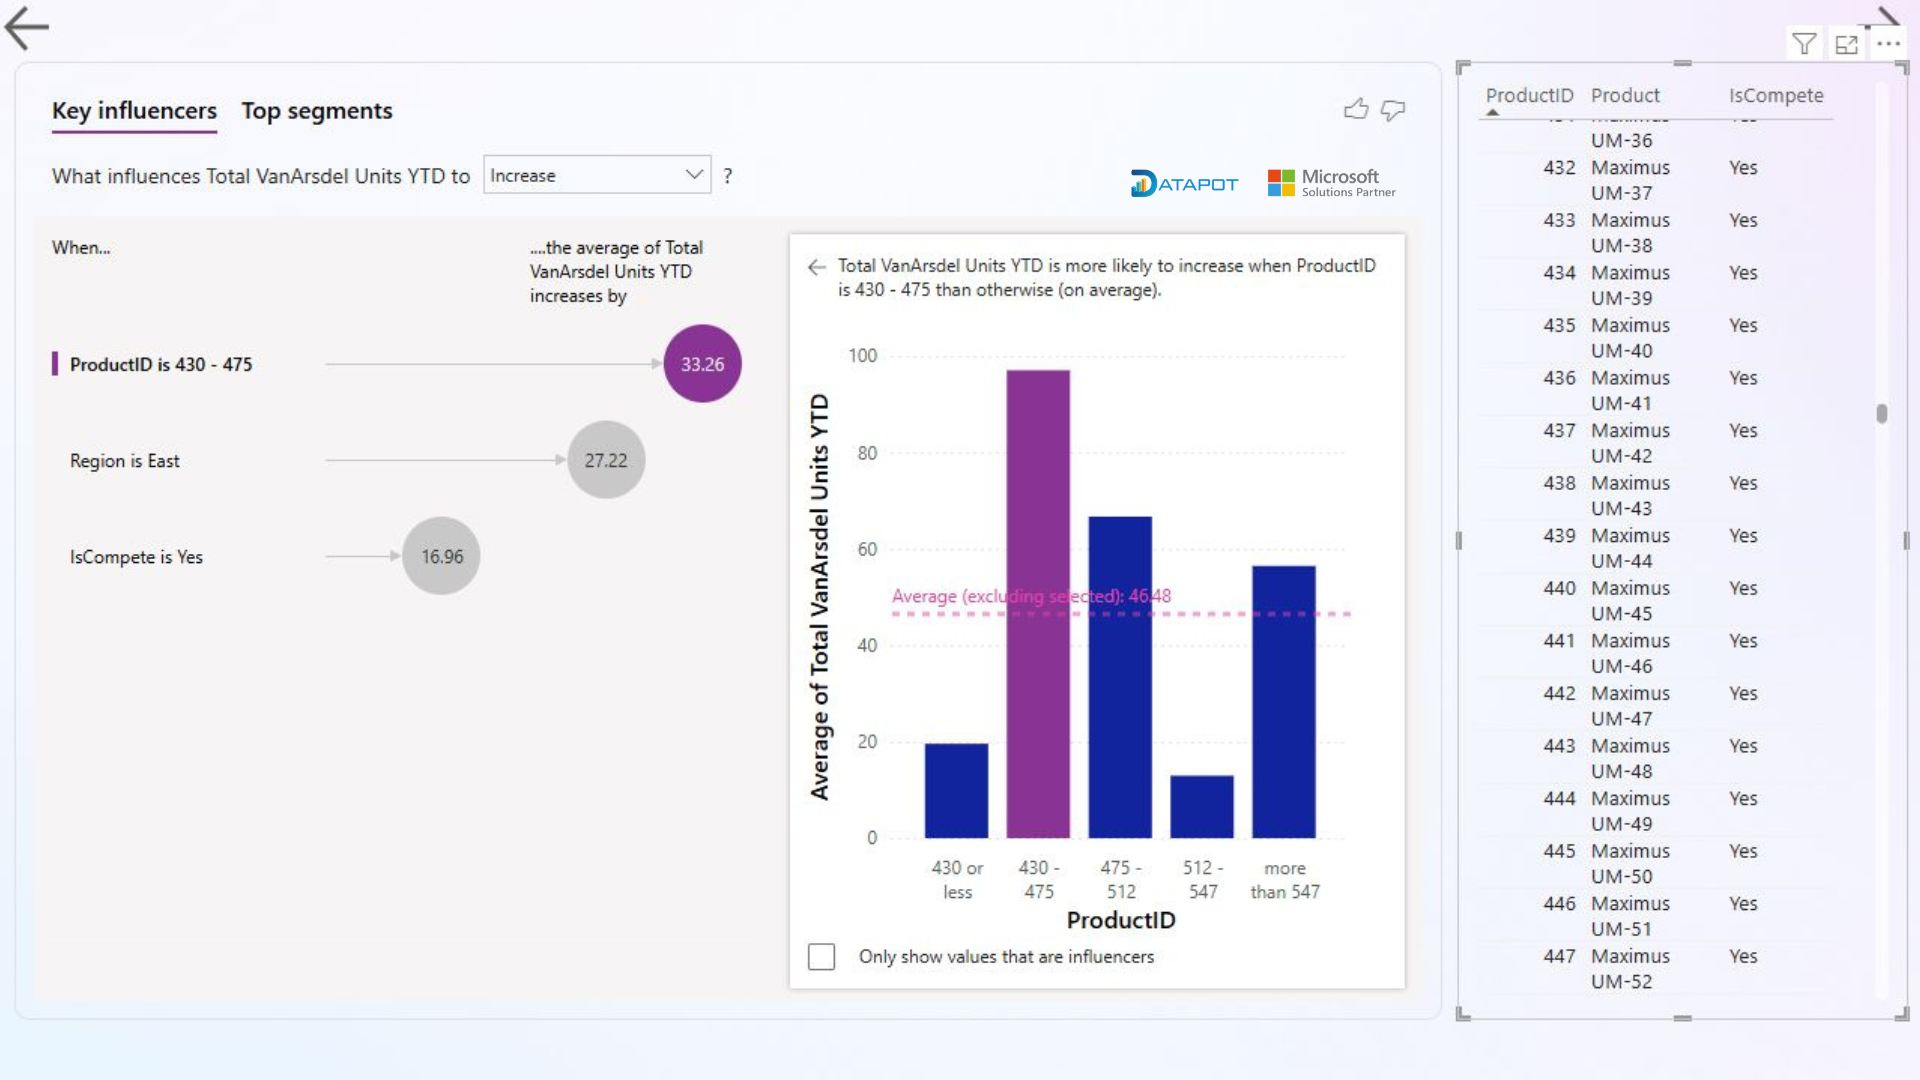Select Region is East influencer row
Viewport: 1920px width, 1080px height.
coord(125,461)
